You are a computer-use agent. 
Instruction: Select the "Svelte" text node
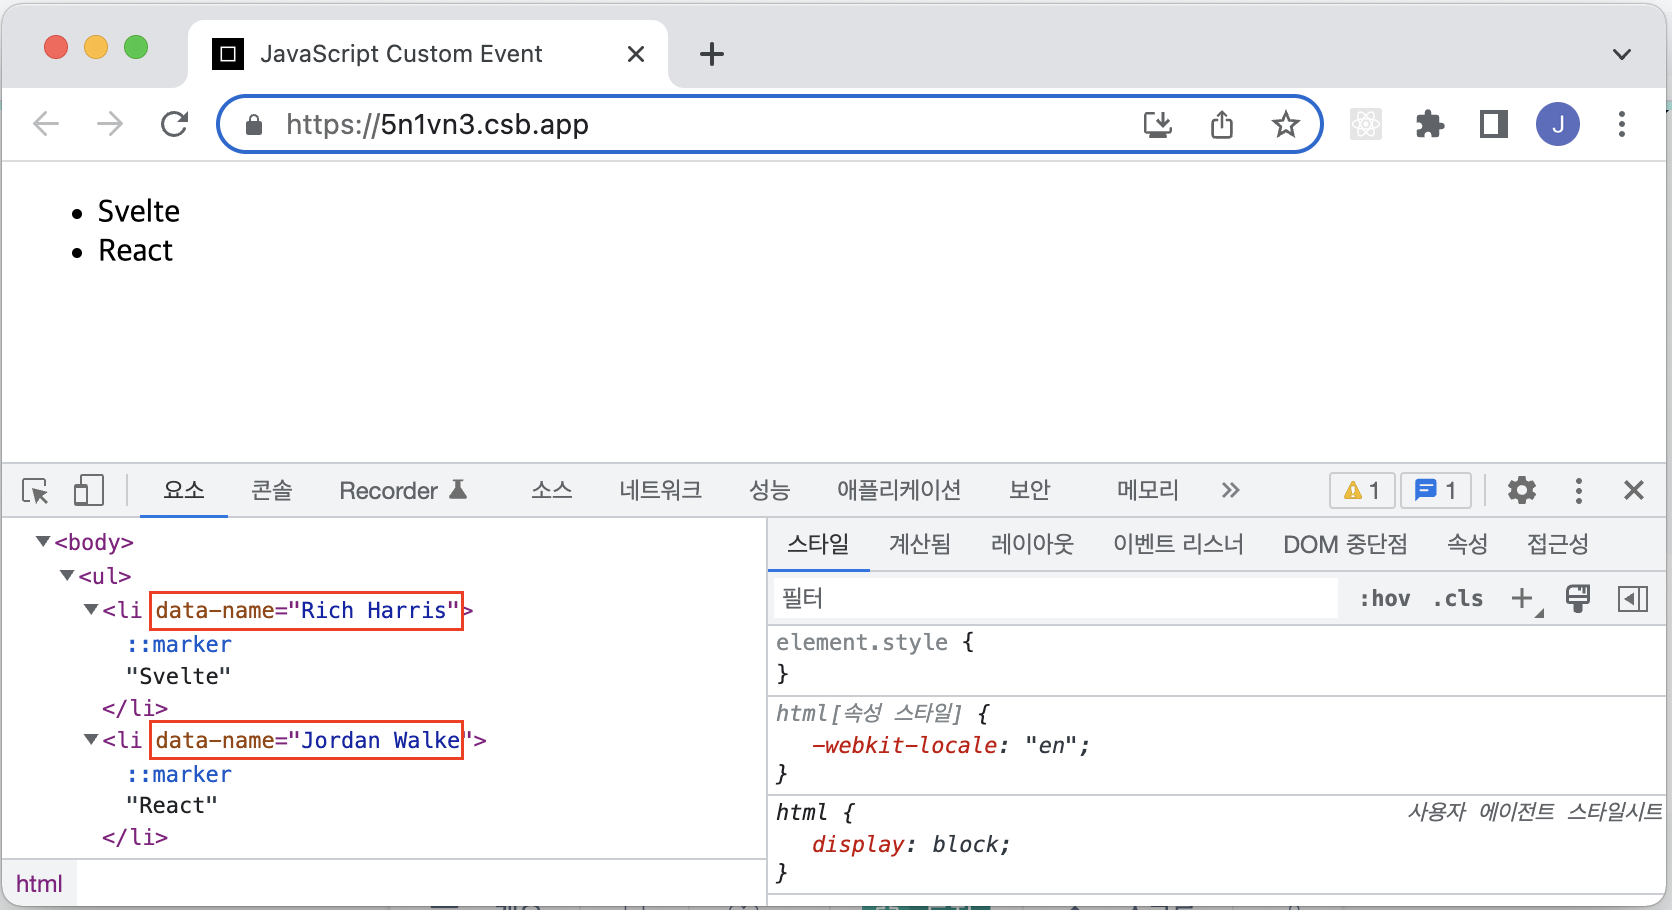coord(178,676)
